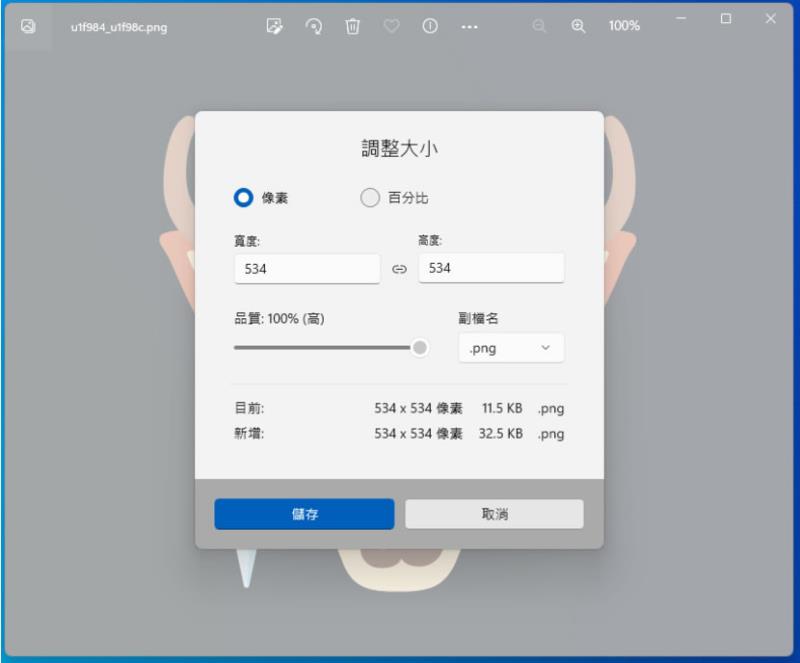Open the edit image tool icon

pos(274,26)
